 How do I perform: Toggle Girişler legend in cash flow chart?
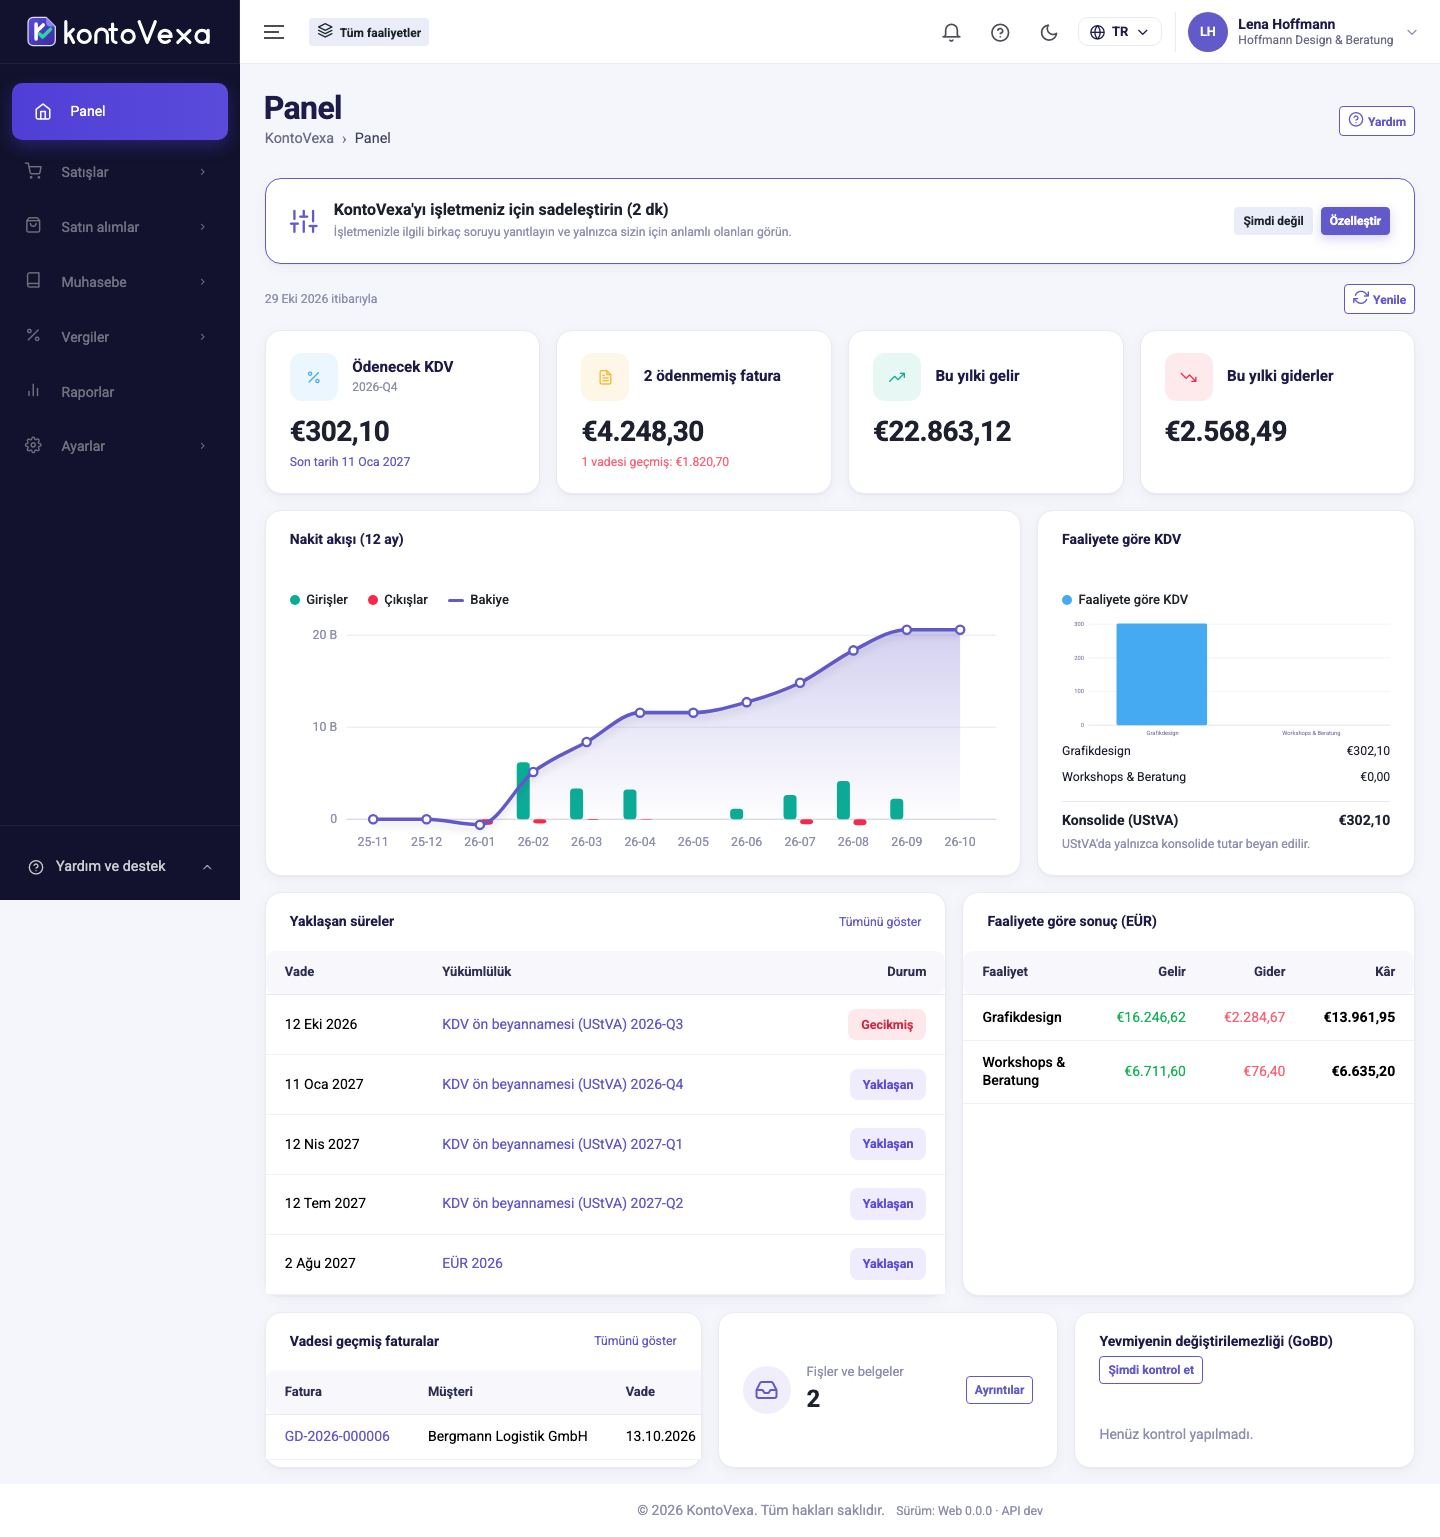[319, 600]
